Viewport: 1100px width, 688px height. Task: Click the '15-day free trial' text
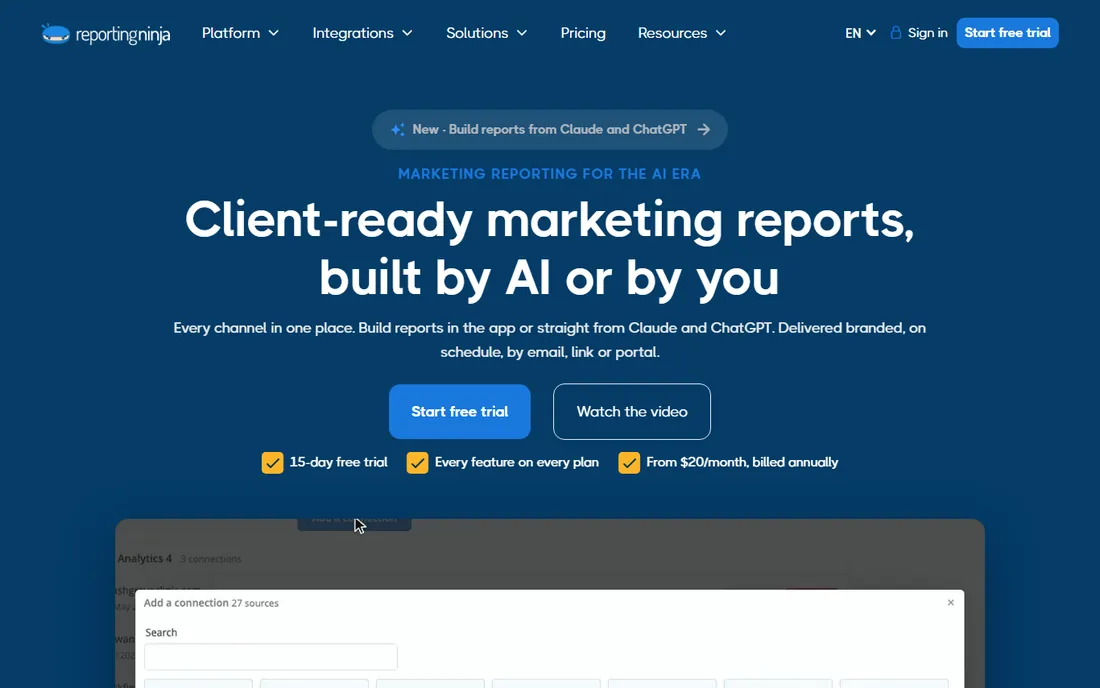[x=338, y=462]
